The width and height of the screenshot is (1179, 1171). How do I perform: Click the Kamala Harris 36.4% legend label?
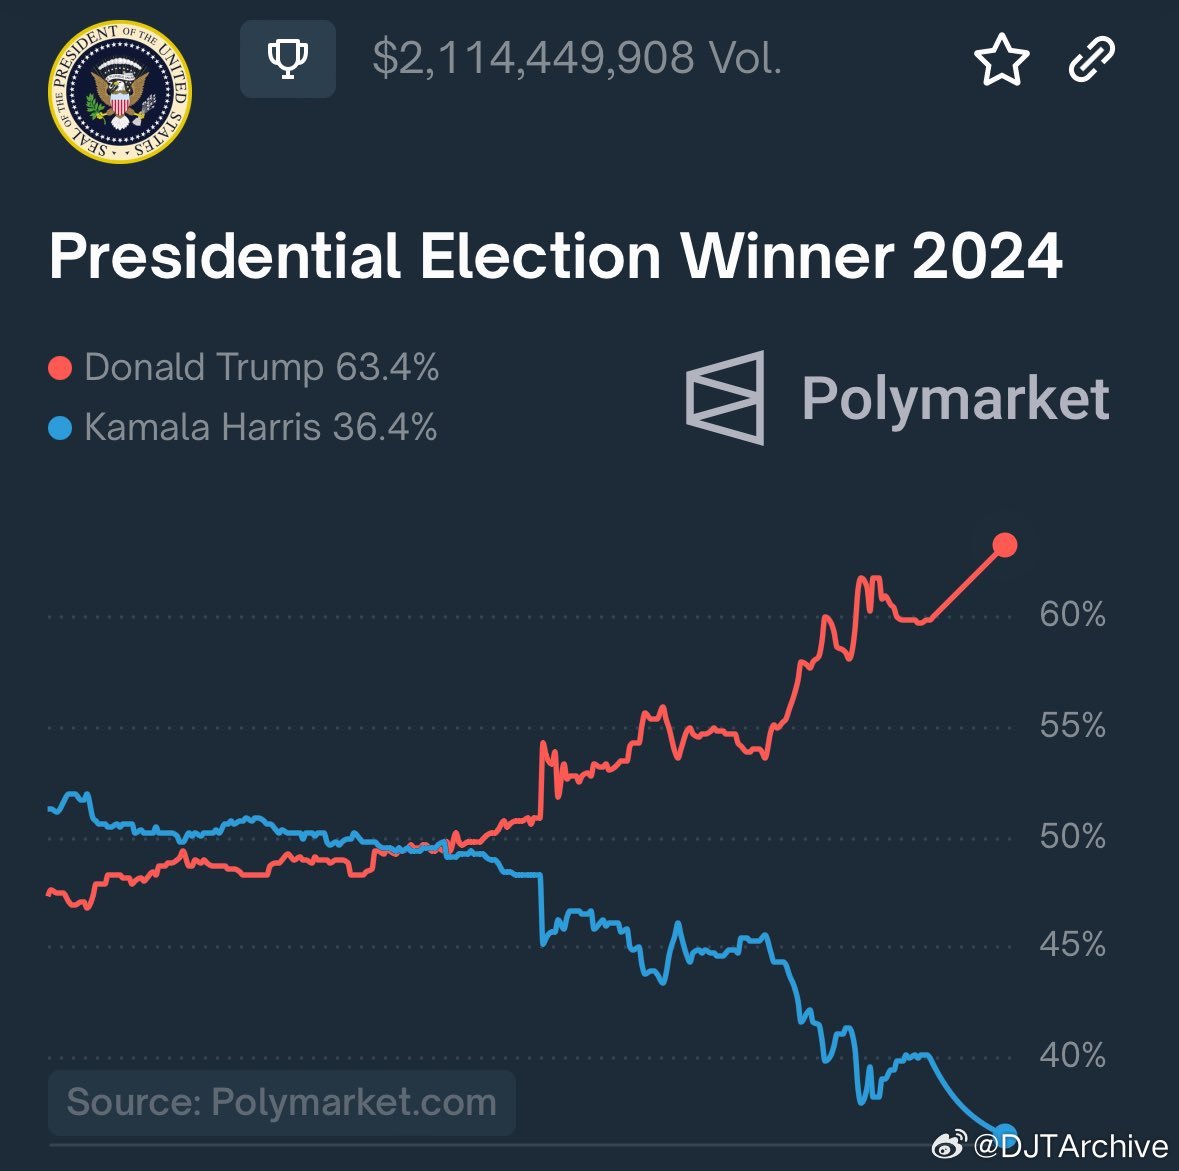pos(260,428)
